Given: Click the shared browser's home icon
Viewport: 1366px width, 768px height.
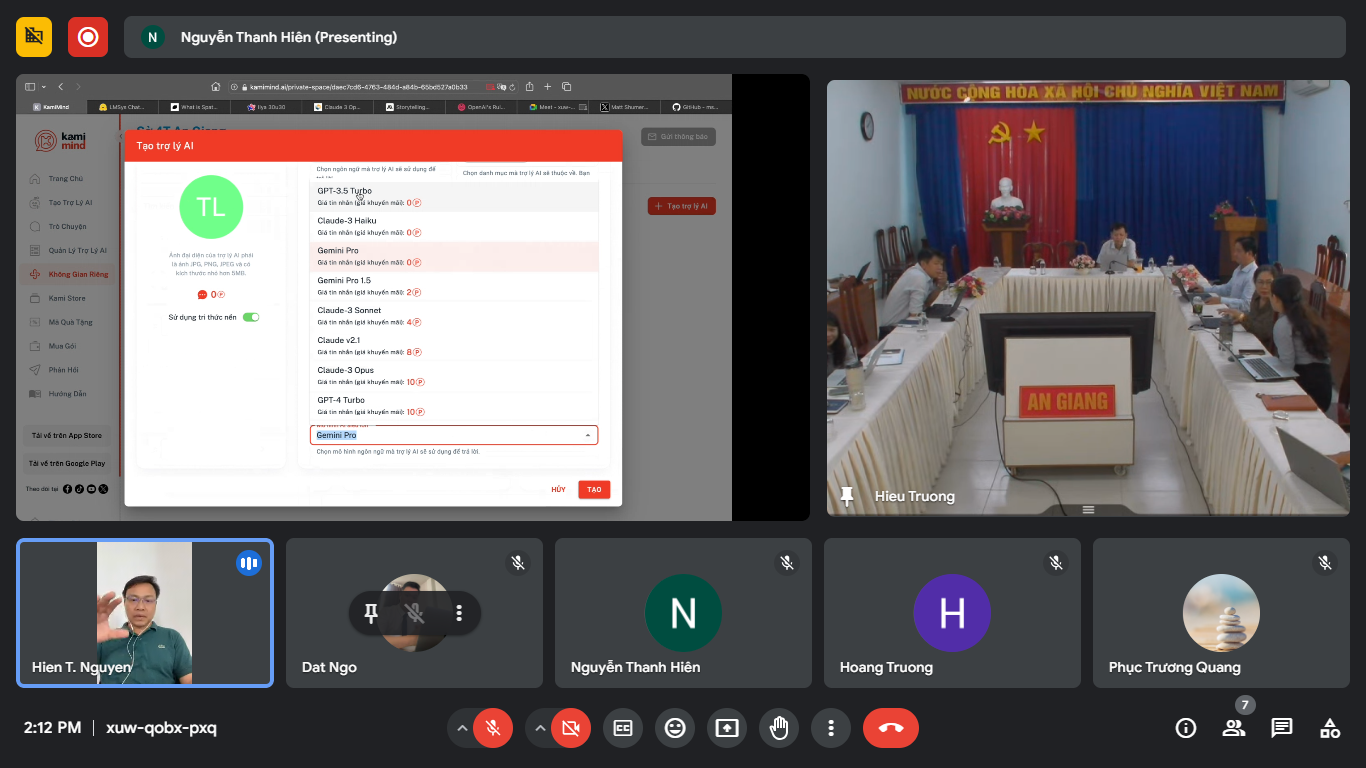Looking at the screenshot, I should (215, 87).
